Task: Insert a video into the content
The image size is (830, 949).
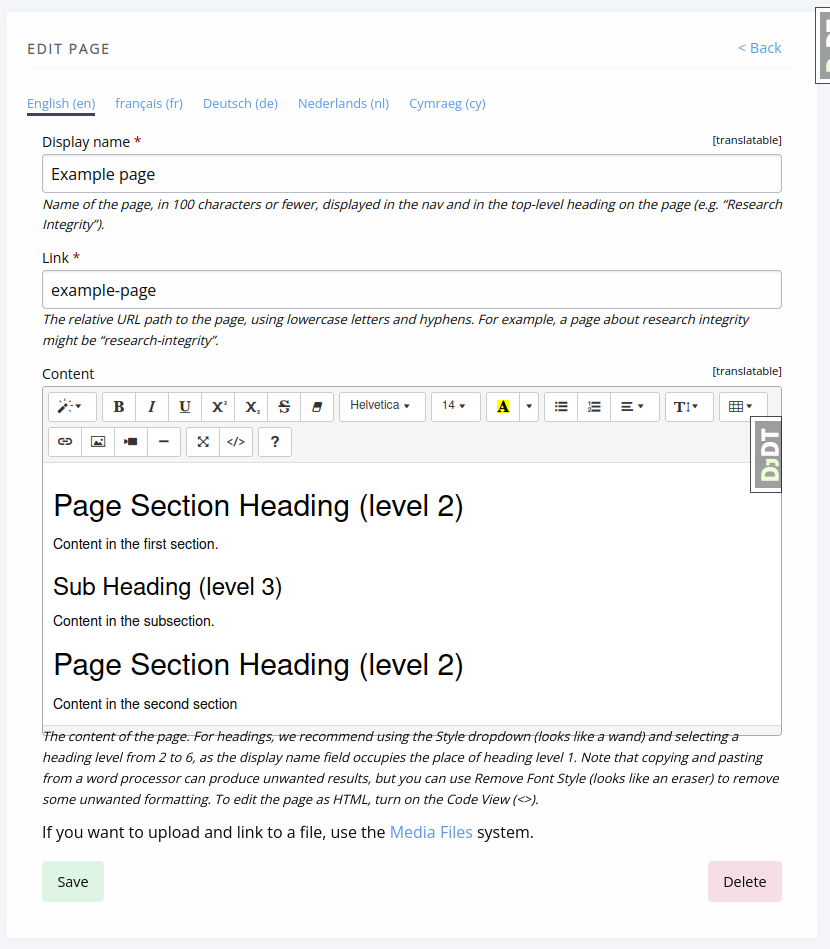Action: pos(131,442)
